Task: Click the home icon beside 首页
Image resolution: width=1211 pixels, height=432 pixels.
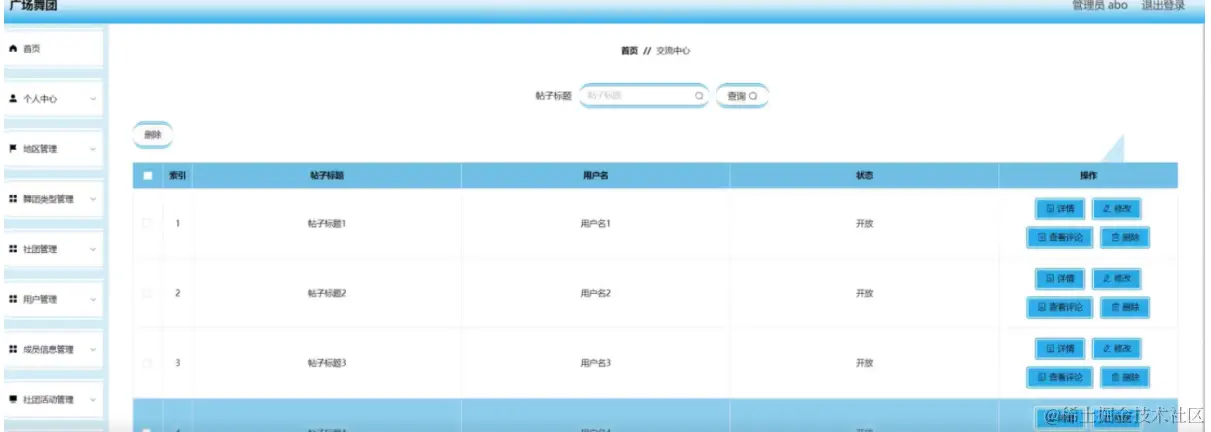Action: tap(13, 48)
